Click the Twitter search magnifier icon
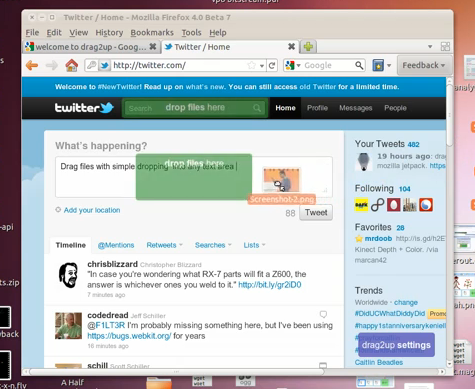The image size is (475, 389). 257,108
